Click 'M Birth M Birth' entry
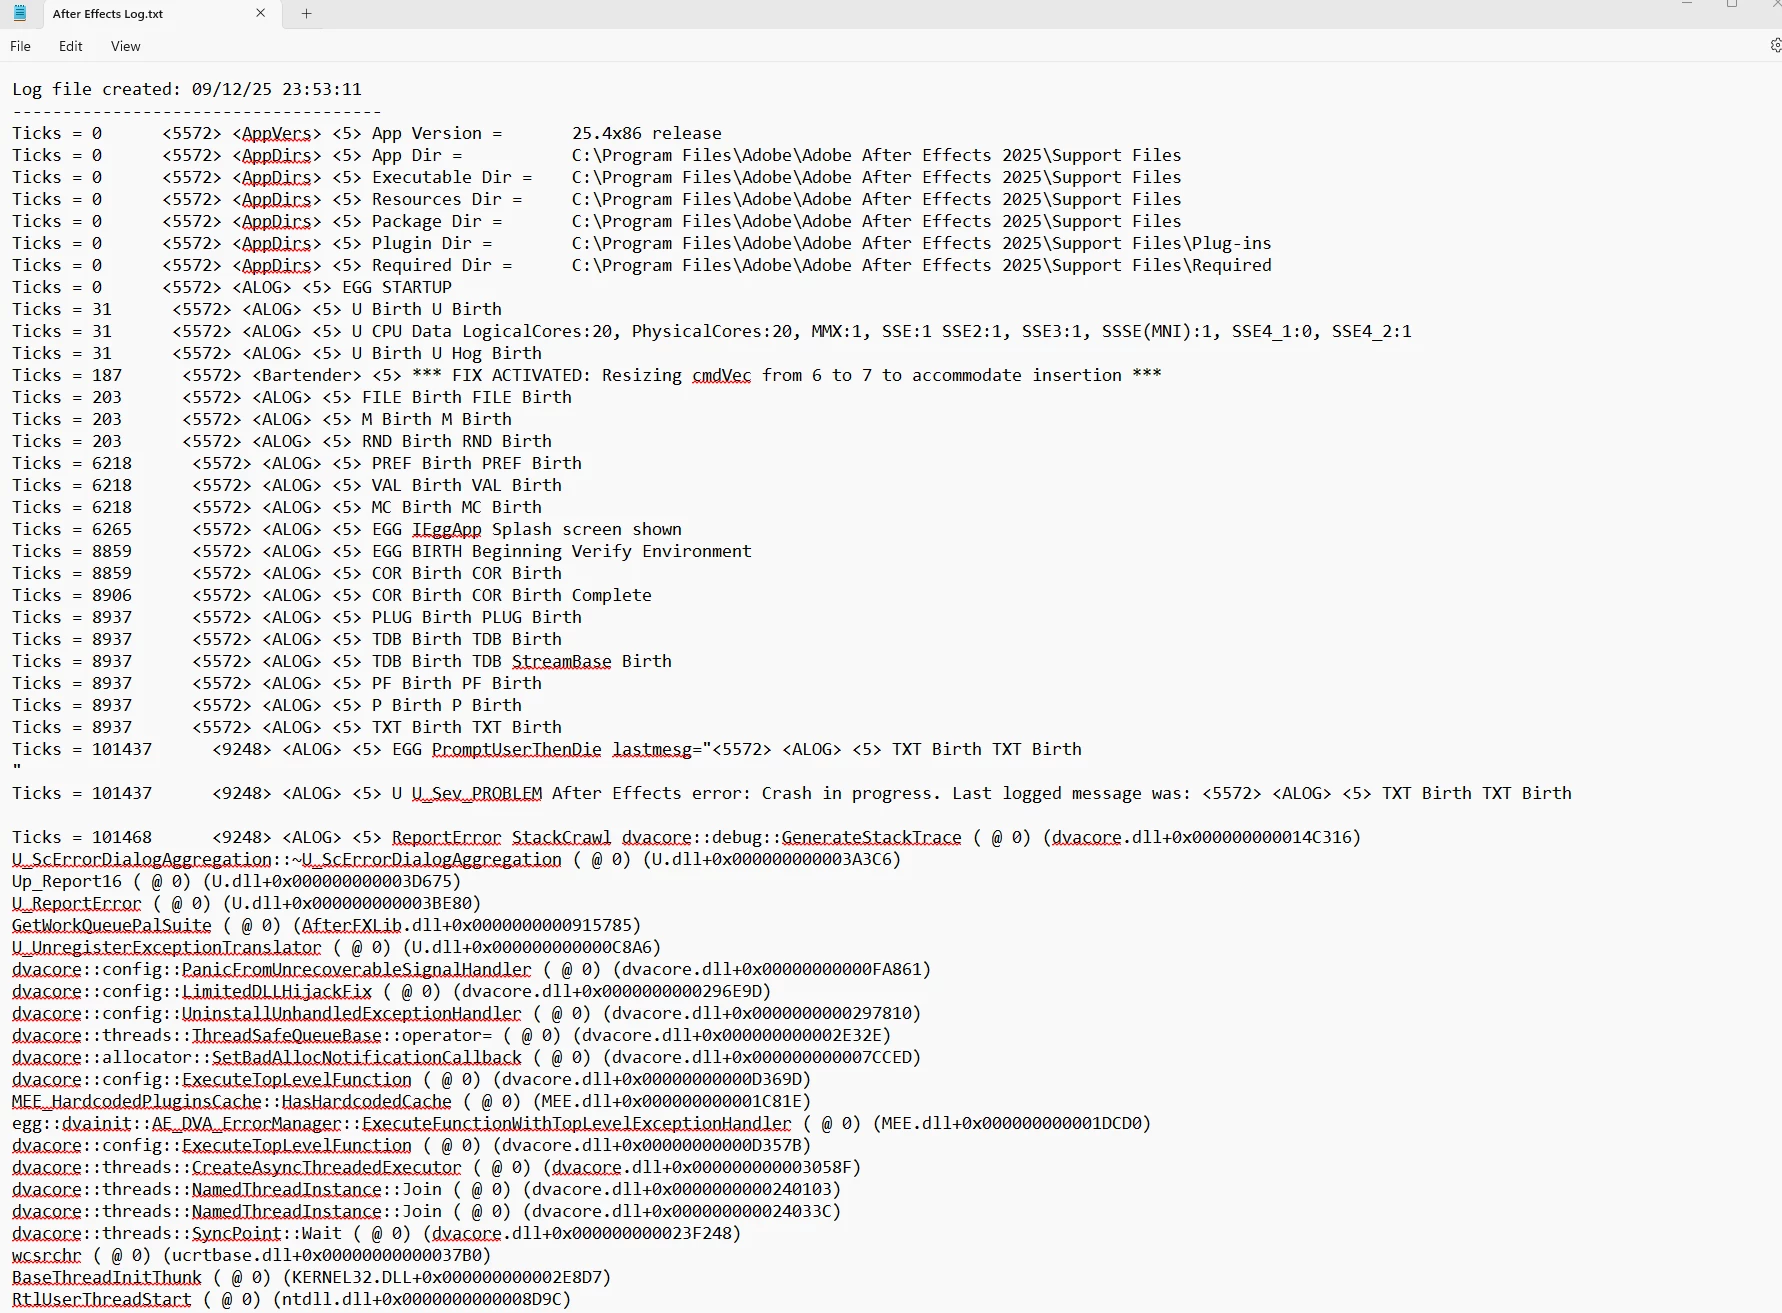The height and width of the screenshot is (1313, 1782). tap(437, 419)
